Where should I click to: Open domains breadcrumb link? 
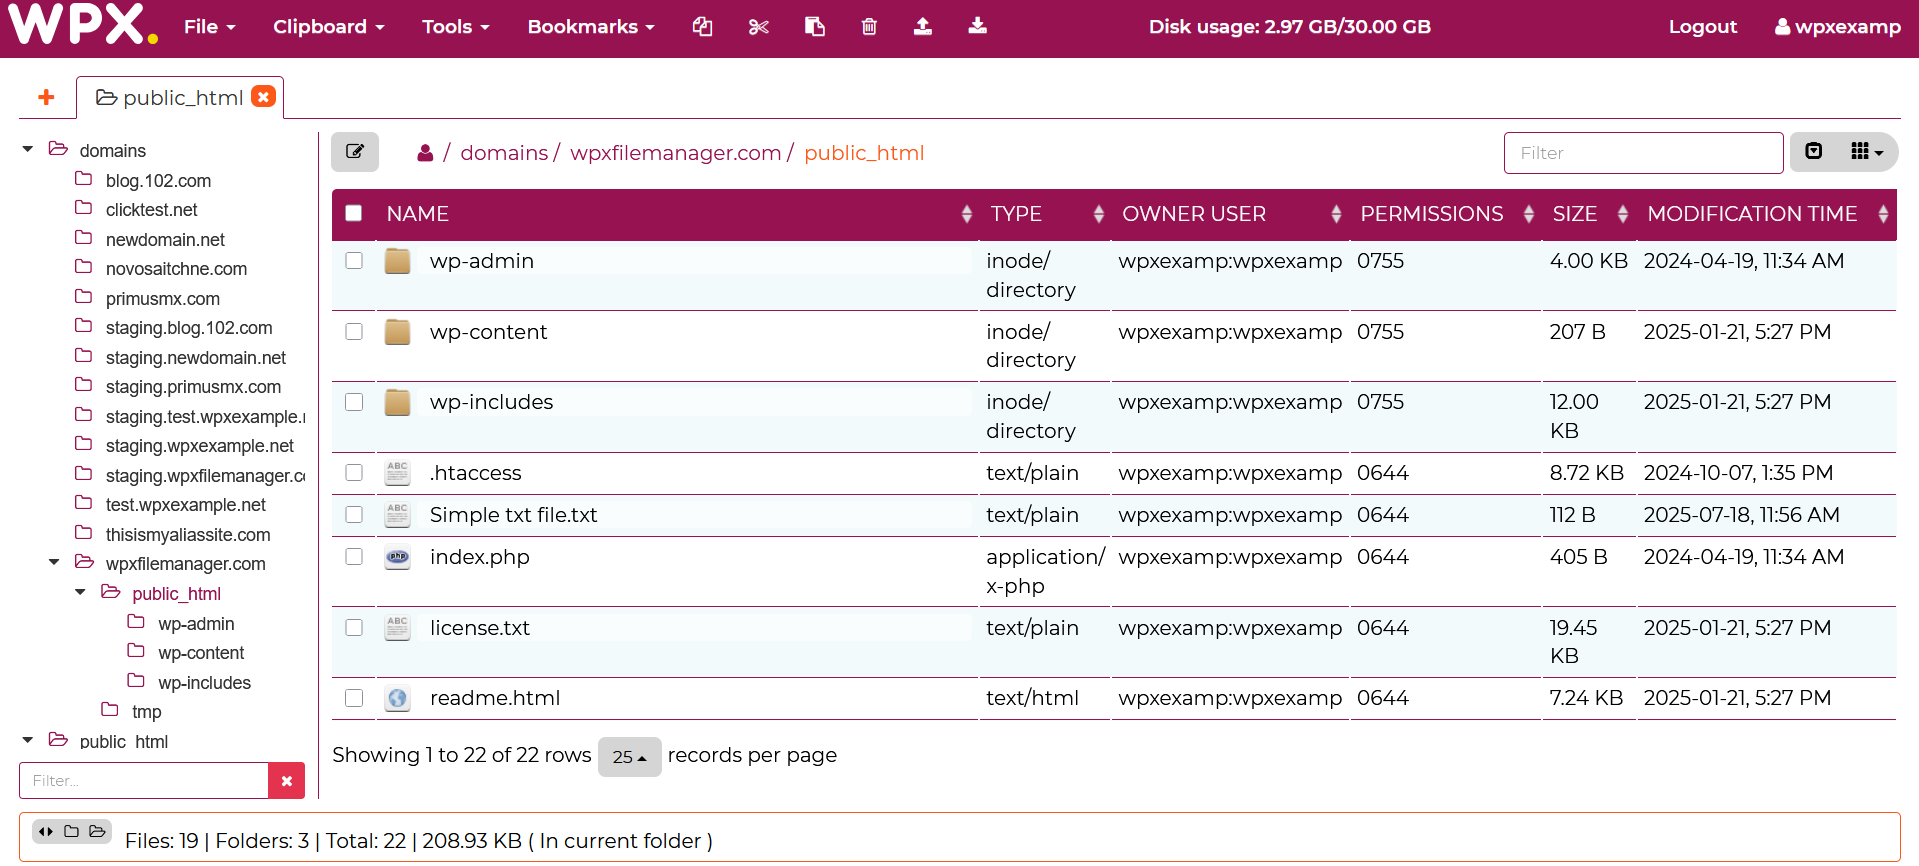click(504, 153)
